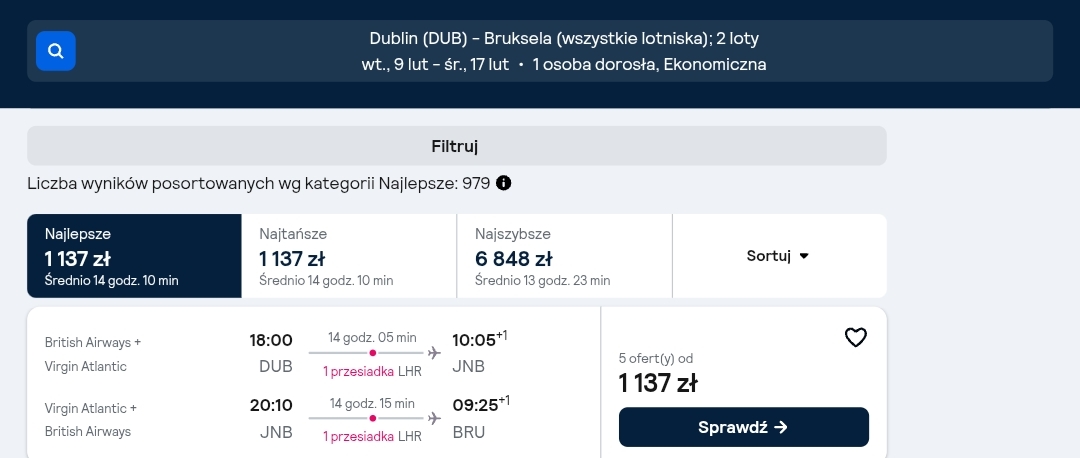Click the blue search magnifier icon
Image resolution: width=1080 pixels, height=458 pixels.
tap(56, 51)
